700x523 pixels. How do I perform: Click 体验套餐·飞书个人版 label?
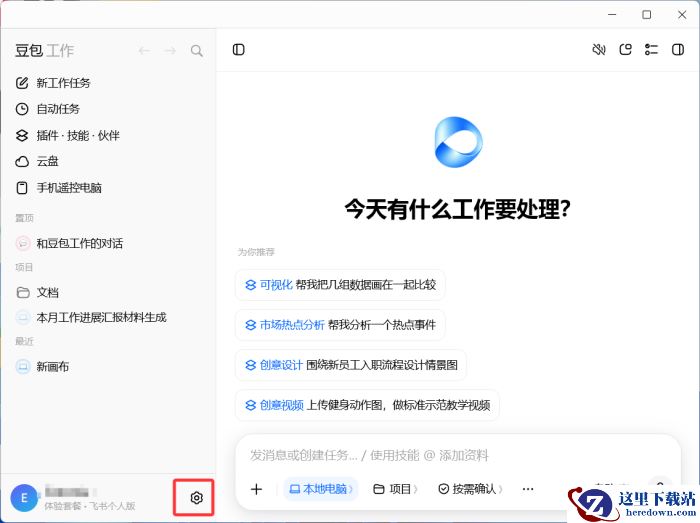click(x=89, y=506)
